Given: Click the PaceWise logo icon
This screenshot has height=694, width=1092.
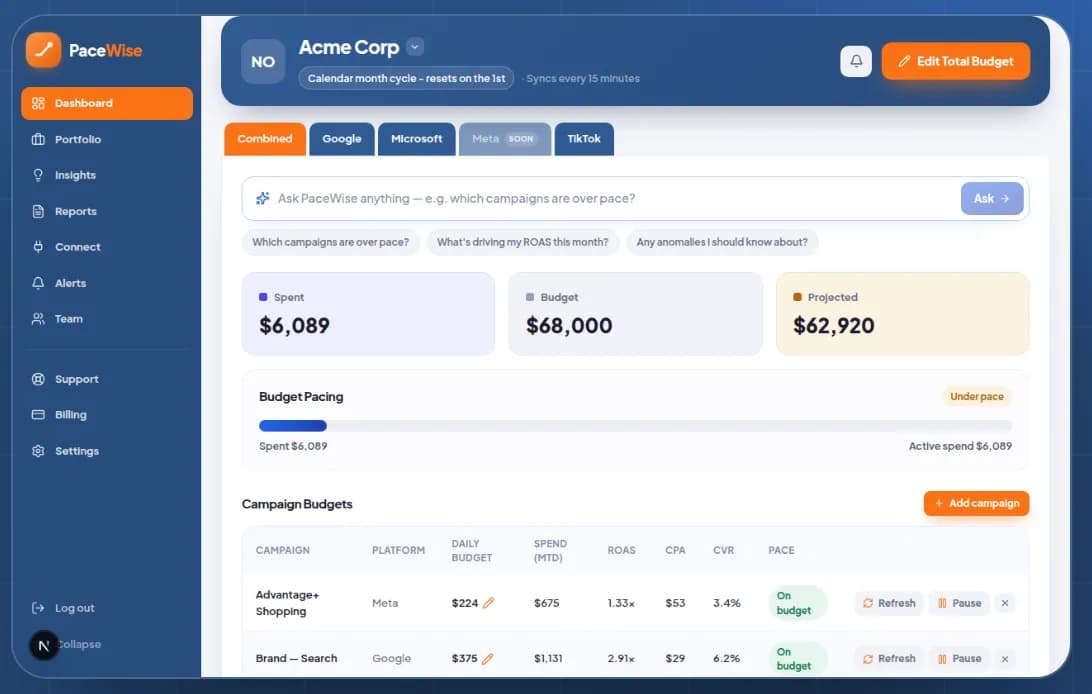Looking at the screenshot, I should (x=43, y=50).
